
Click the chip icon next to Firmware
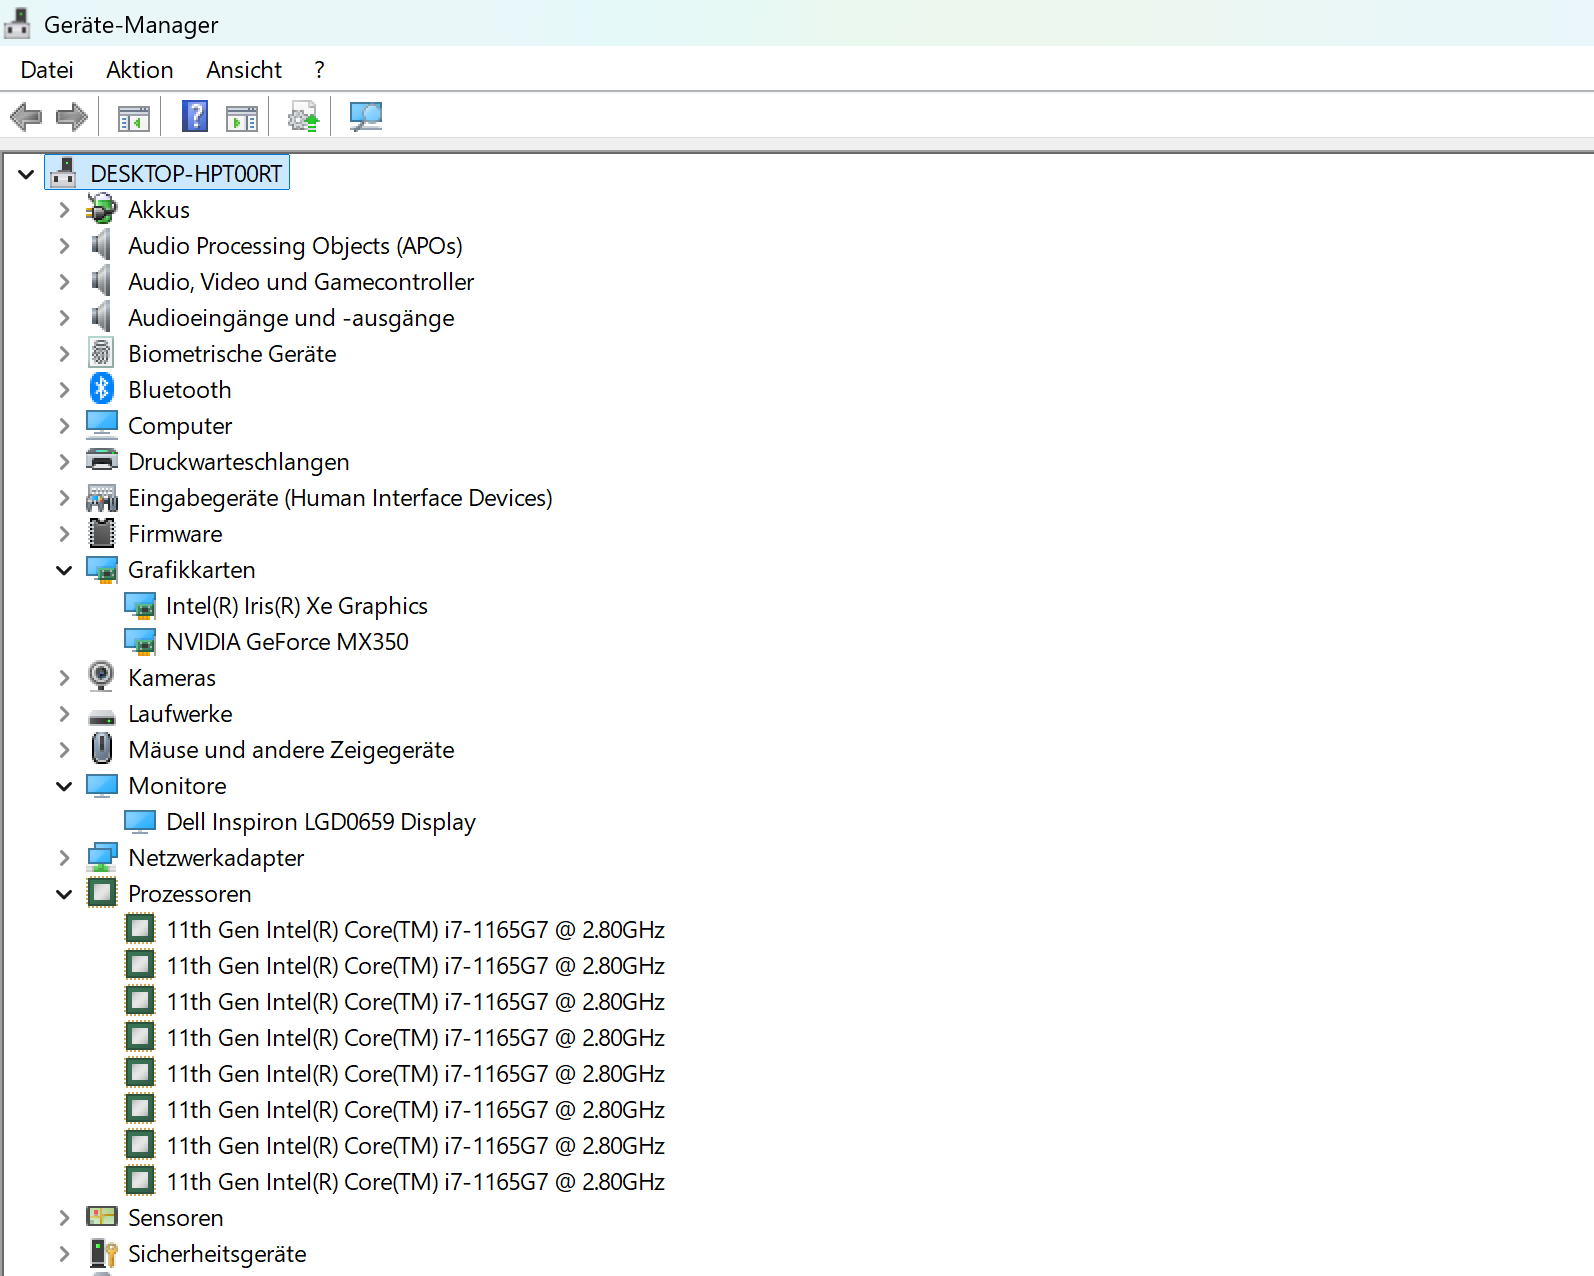tap(101, 533)
